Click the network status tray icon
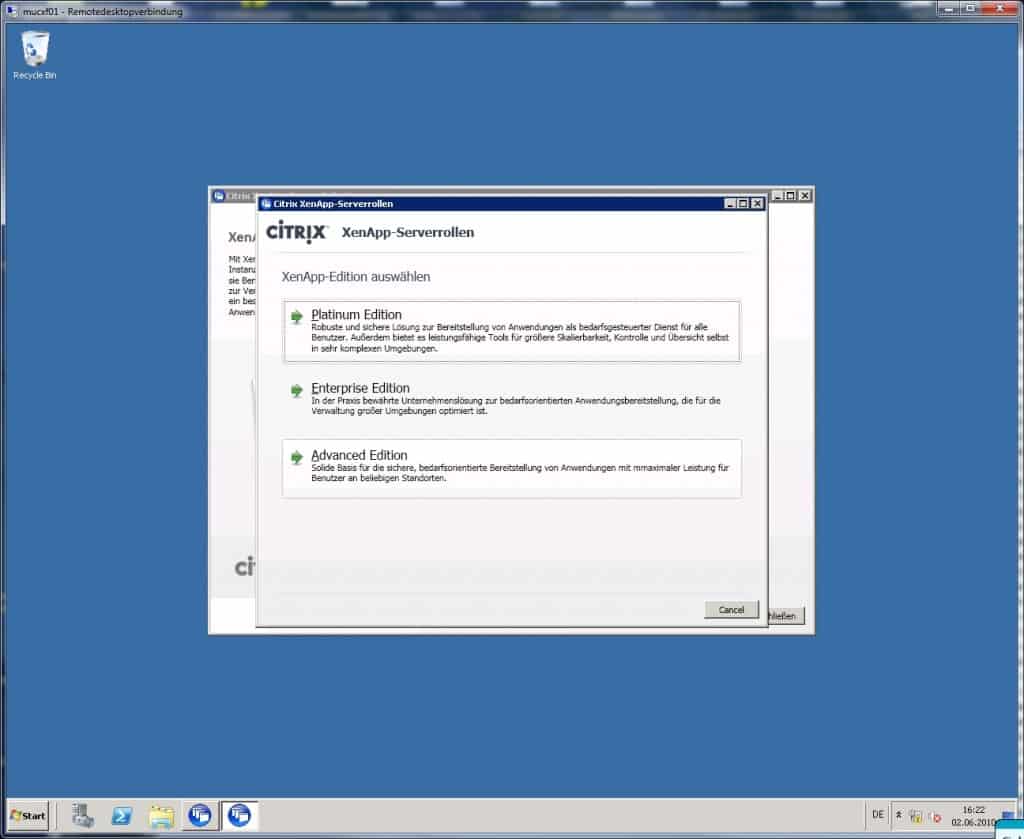 coord(916,816)
